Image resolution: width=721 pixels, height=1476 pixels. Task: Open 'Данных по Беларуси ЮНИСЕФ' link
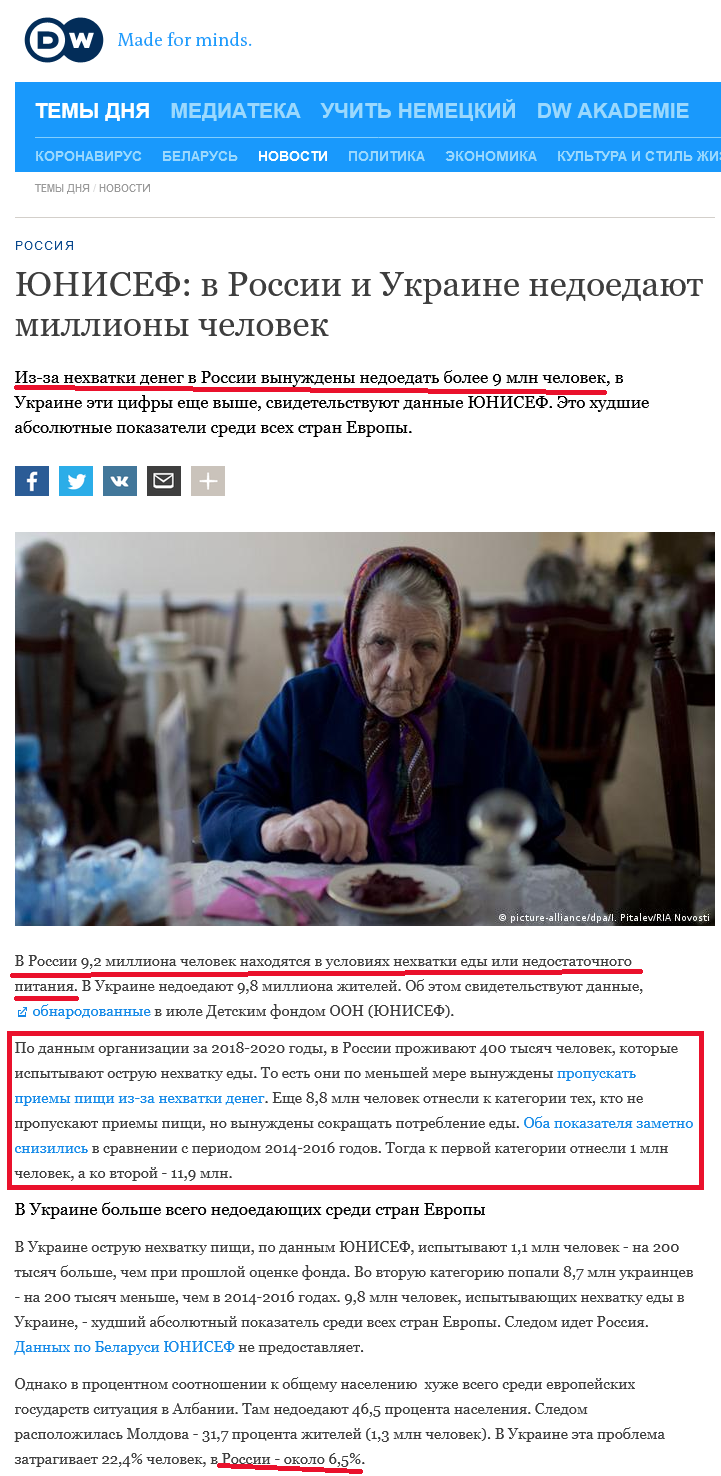pyautogui.click(x=124, y=1347)
